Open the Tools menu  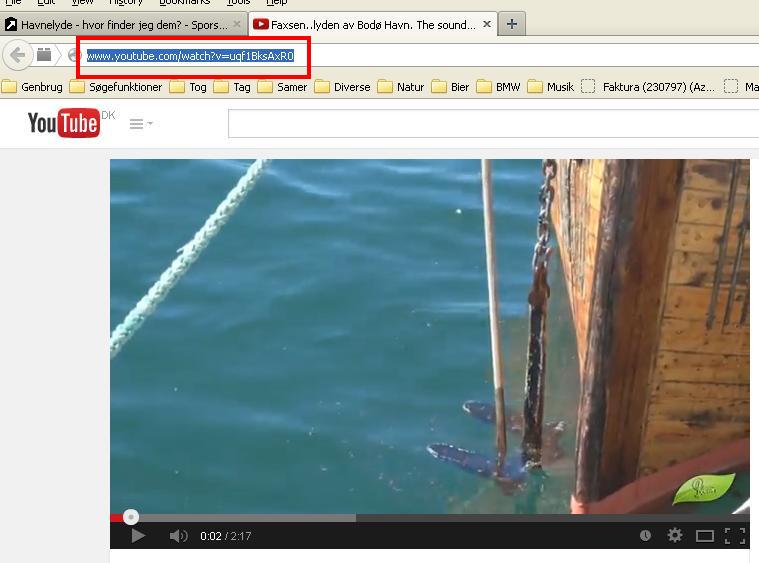coord(238,2)
